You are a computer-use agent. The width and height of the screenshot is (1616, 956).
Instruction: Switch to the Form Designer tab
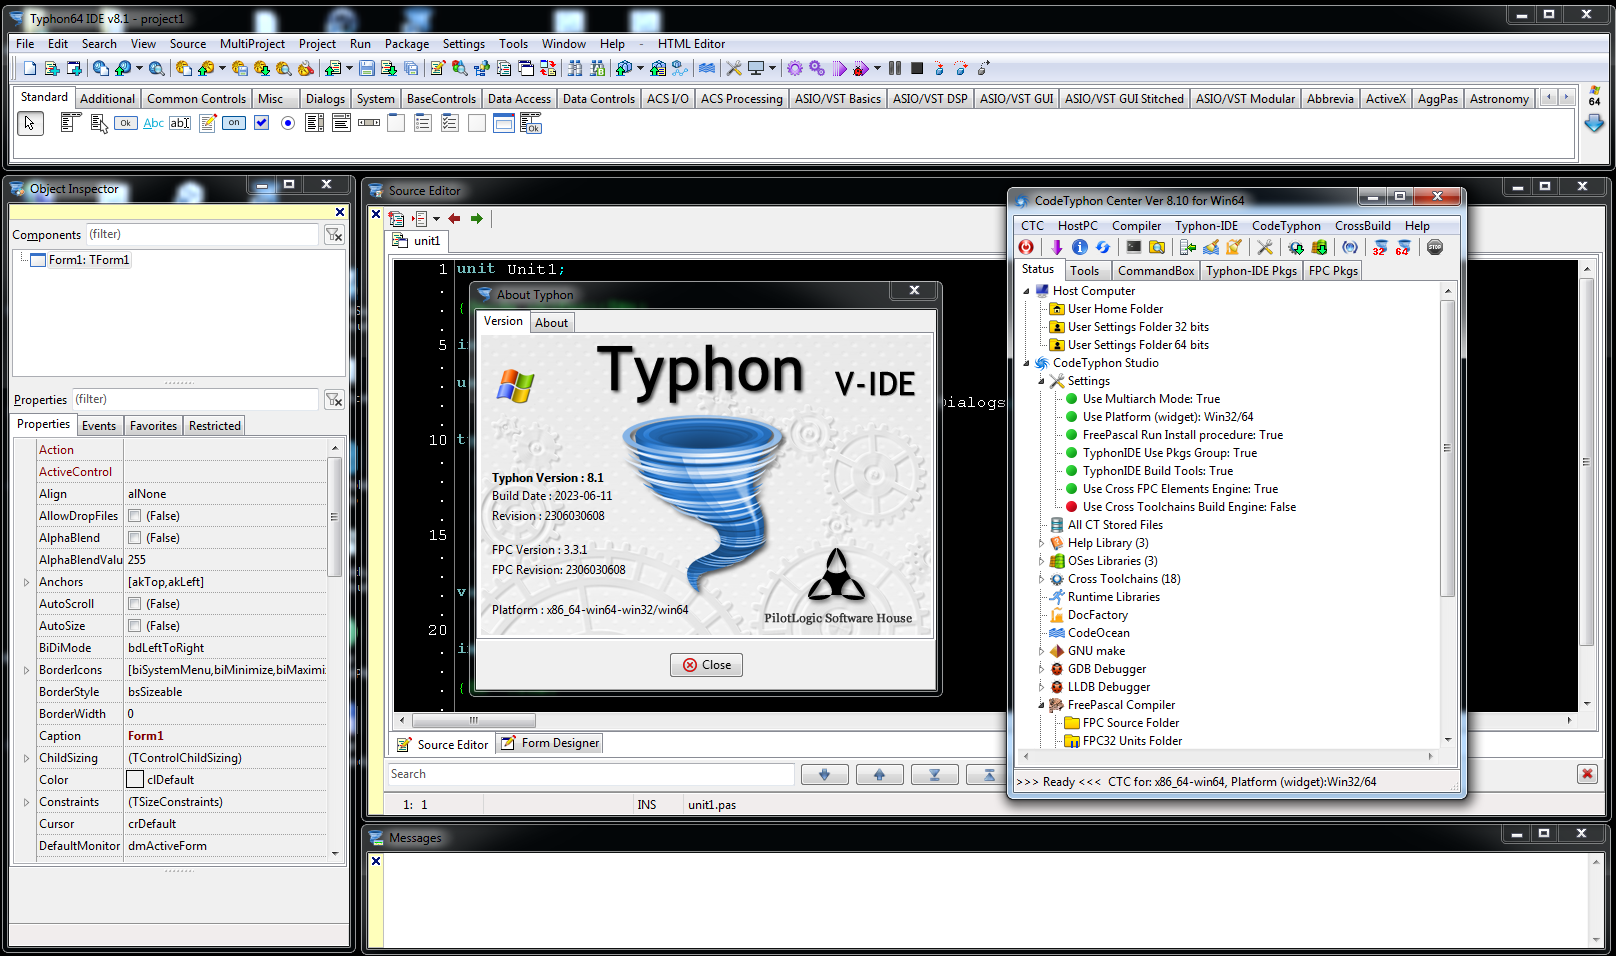click(x=550, y=743)
